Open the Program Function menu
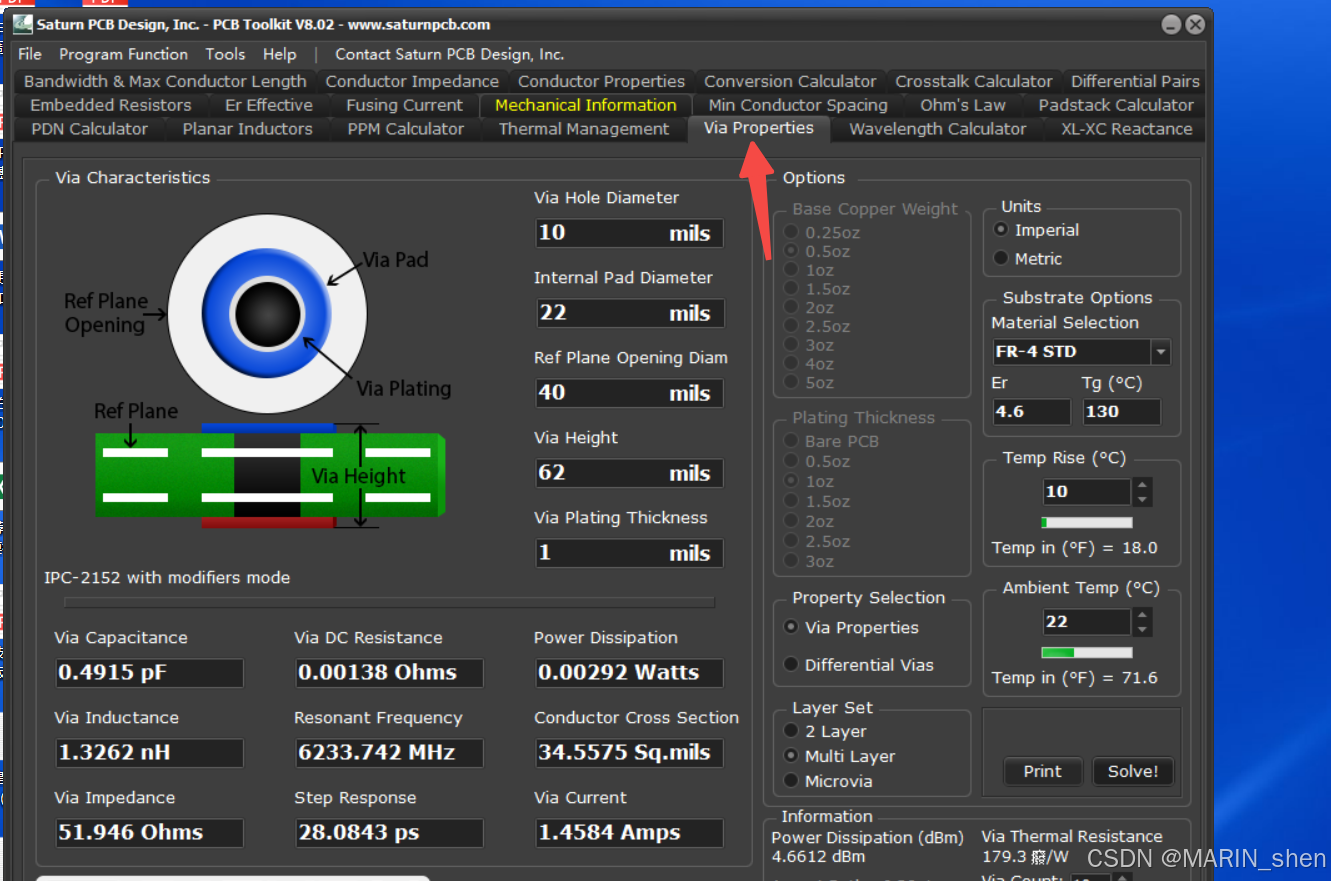This screenshot has height=881, width=1331. coord(123,54)
